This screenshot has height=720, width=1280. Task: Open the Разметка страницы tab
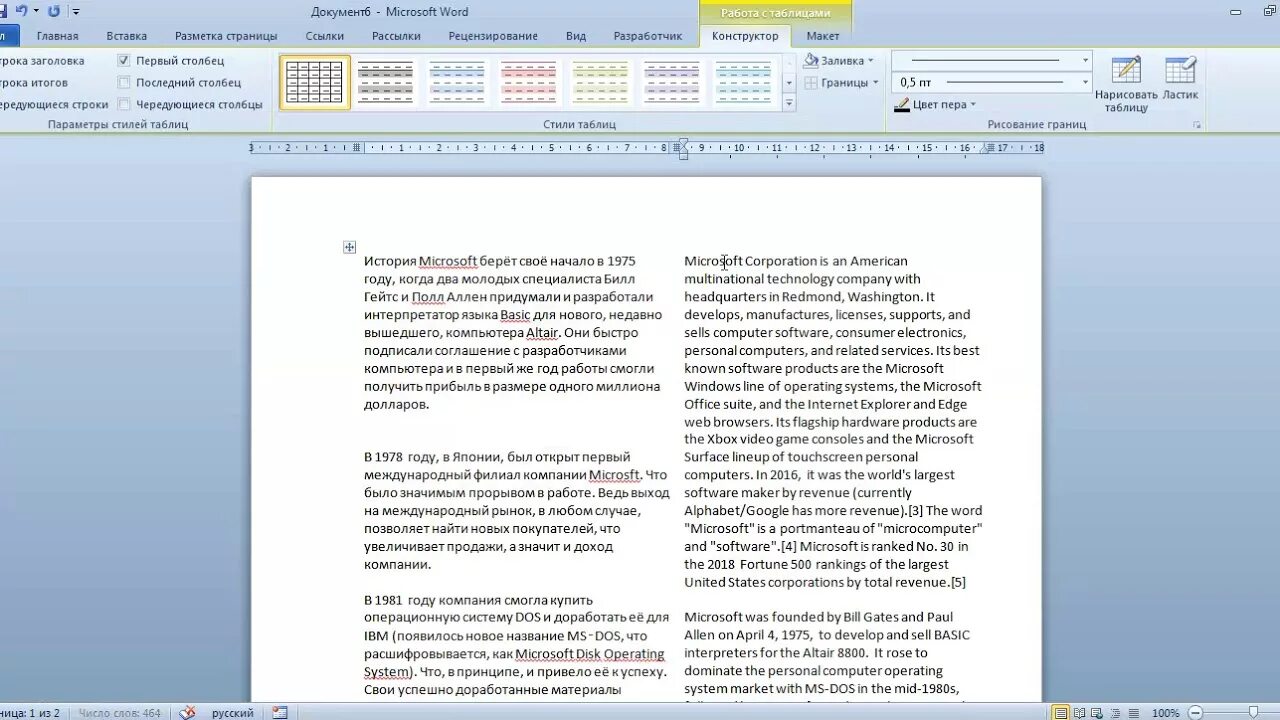tap(226, 36)
